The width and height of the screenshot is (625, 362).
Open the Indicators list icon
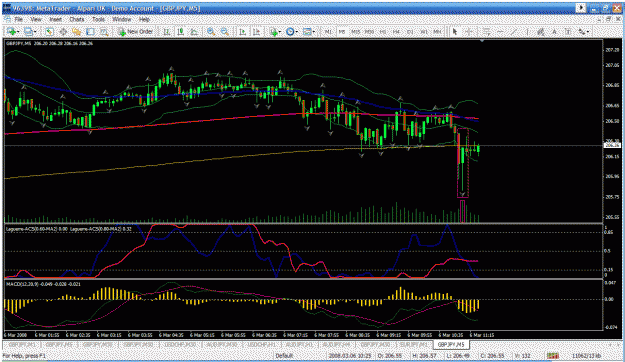coord(273,31)
